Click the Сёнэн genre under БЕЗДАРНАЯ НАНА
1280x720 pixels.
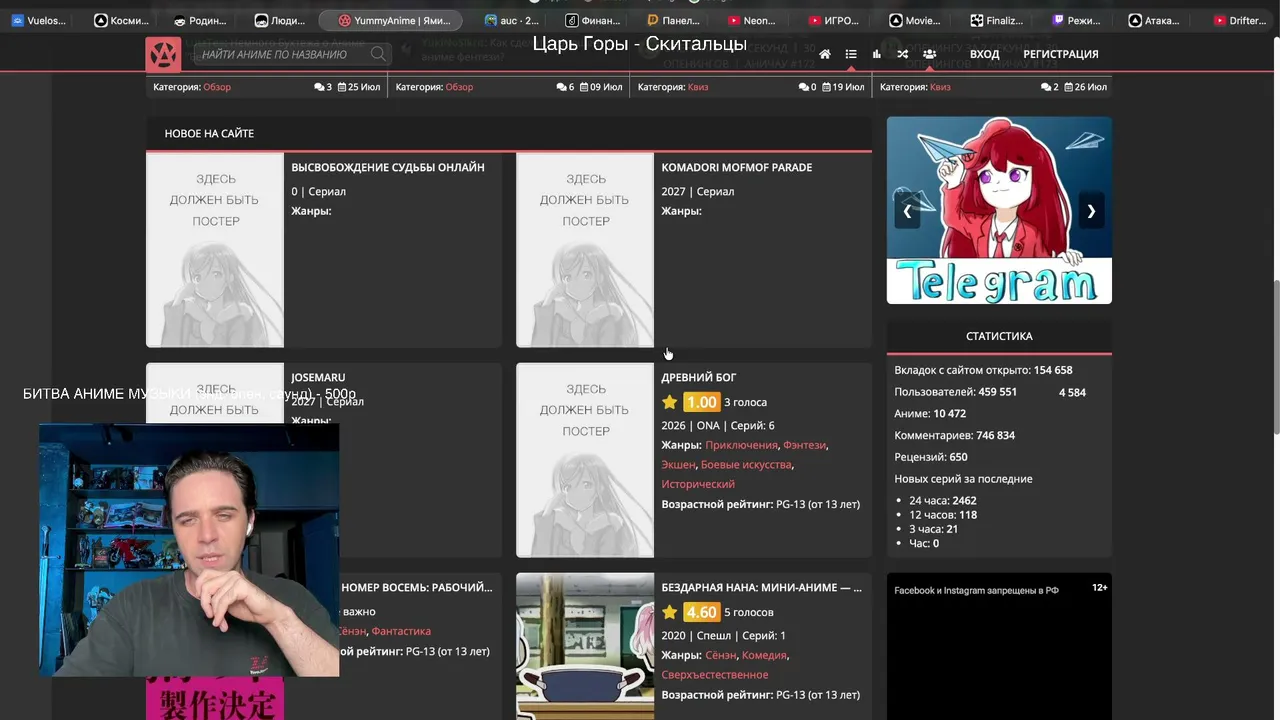tap(720, 655)
